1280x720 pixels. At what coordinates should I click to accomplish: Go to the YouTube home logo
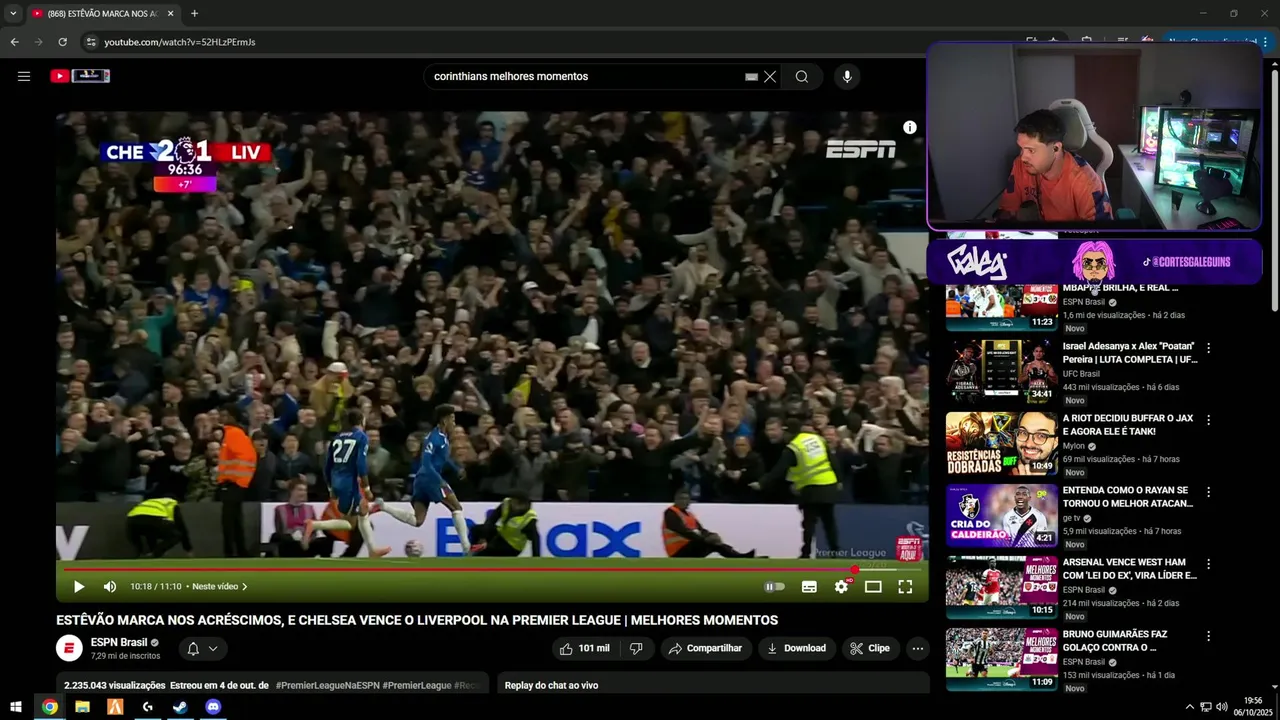pos(80,76)
